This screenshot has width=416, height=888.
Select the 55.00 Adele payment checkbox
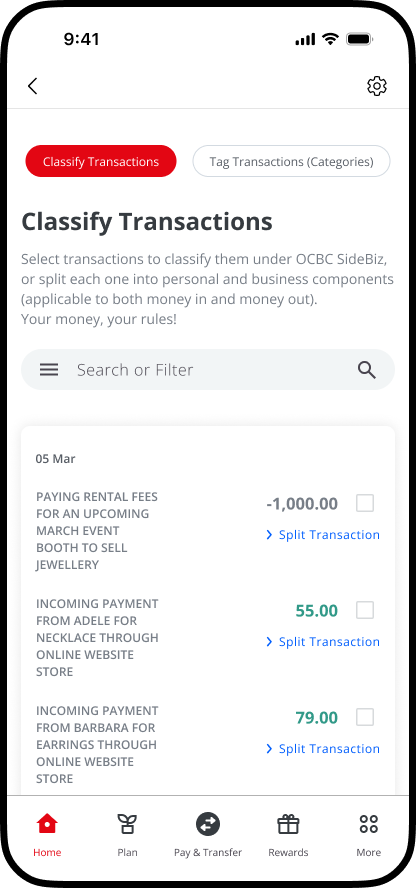click(x=364, y=610)
